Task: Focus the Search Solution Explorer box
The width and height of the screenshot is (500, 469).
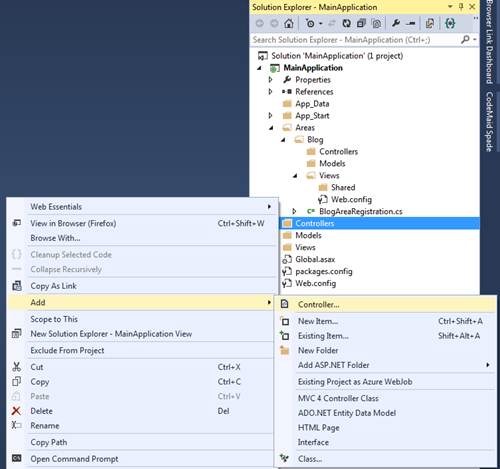Action: (x=355, y=40)
